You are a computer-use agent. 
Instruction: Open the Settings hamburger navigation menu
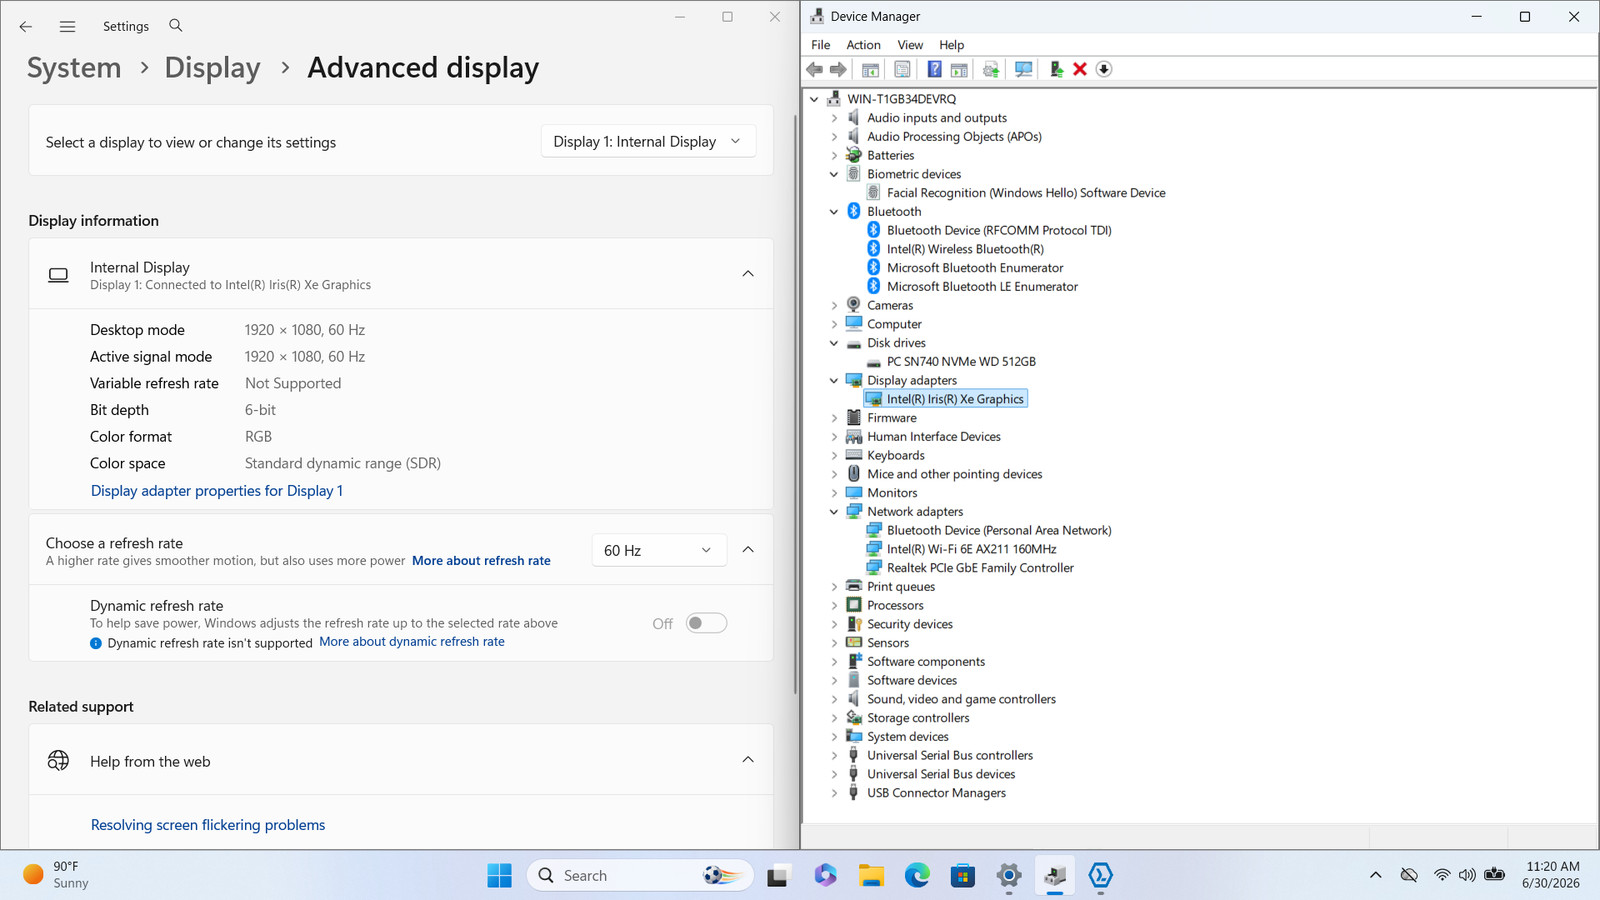pos(67,27)
